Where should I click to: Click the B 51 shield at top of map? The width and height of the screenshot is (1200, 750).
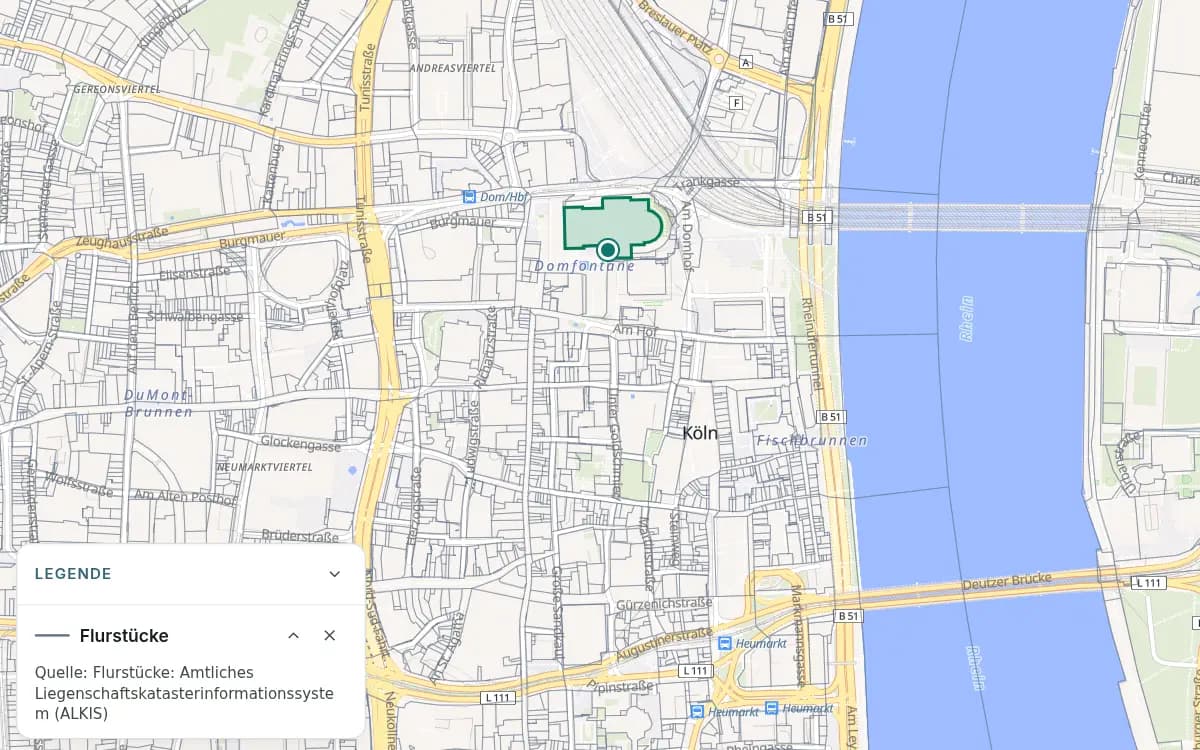(x=838, y=18)
